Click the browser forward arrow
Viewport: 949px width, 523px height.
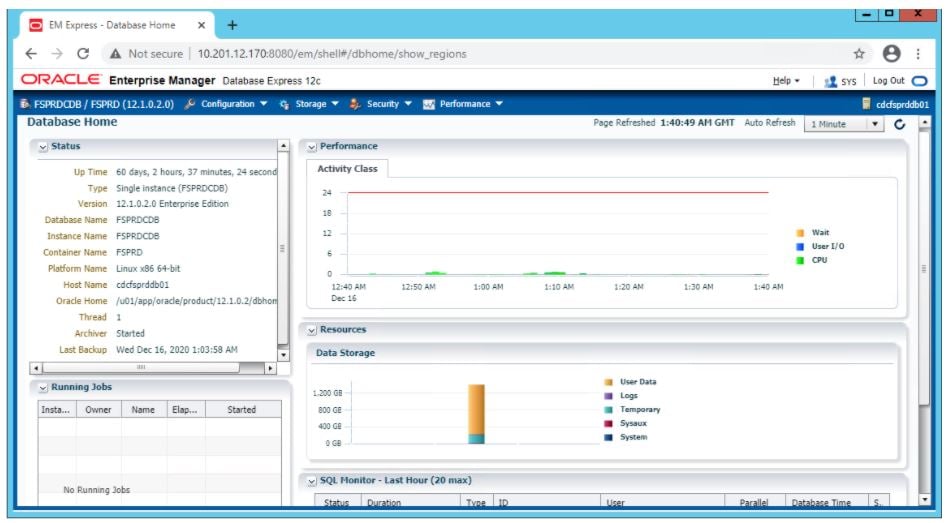pyautogui.click(x=57, y=54)
